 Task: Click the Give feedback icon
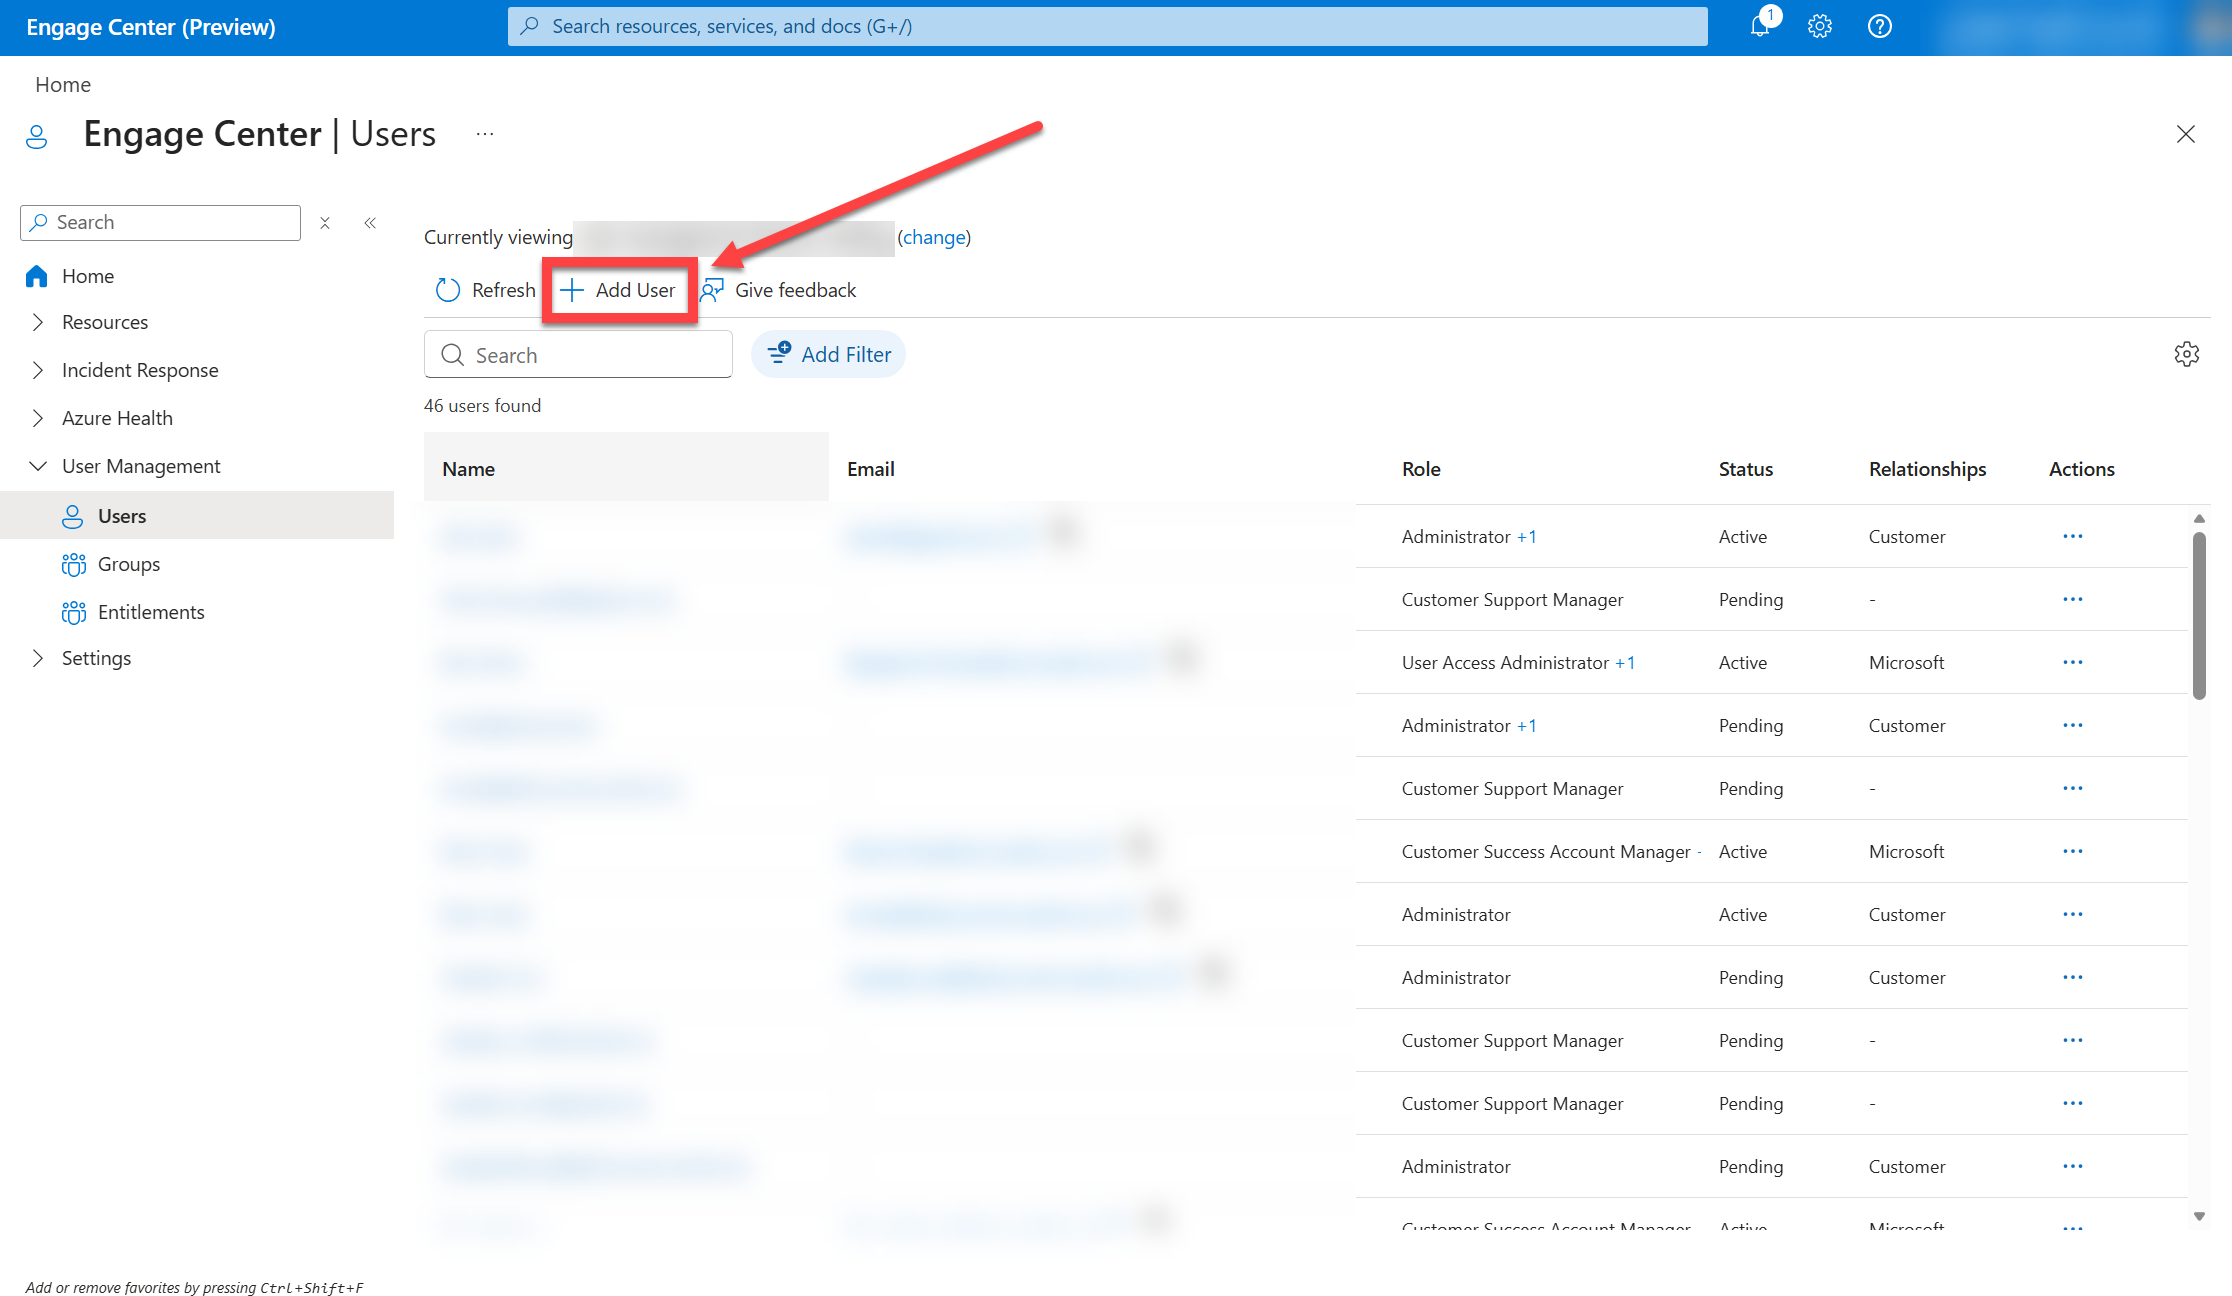coord(712,290)
